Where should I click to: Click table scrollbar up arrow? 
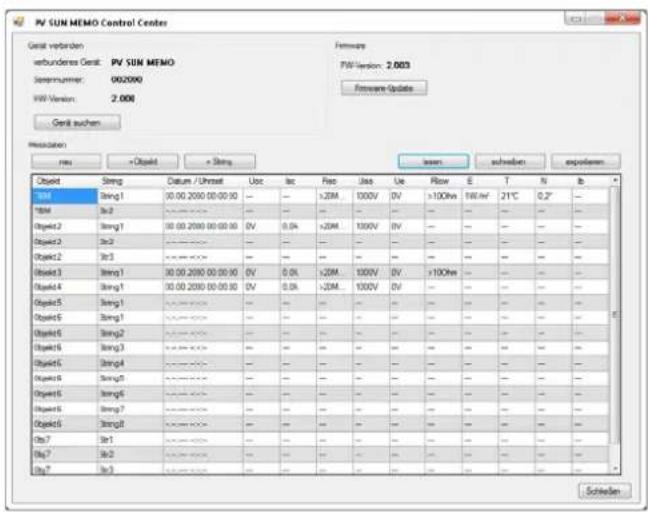click(x=615, y=181)
